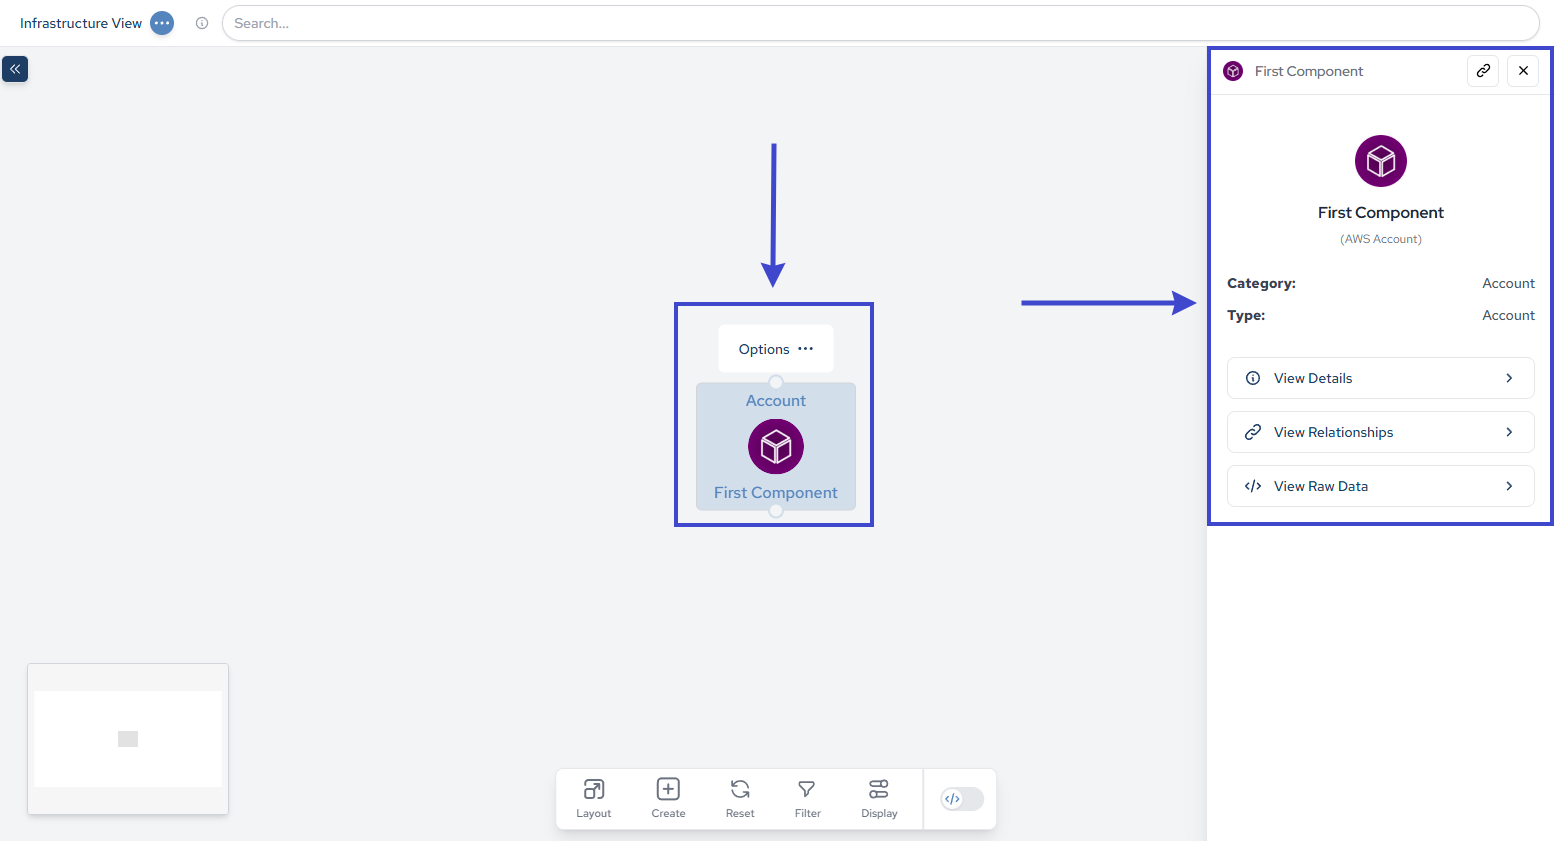
Task: Click the node thumbnail in the minimap
Action: 127,739
